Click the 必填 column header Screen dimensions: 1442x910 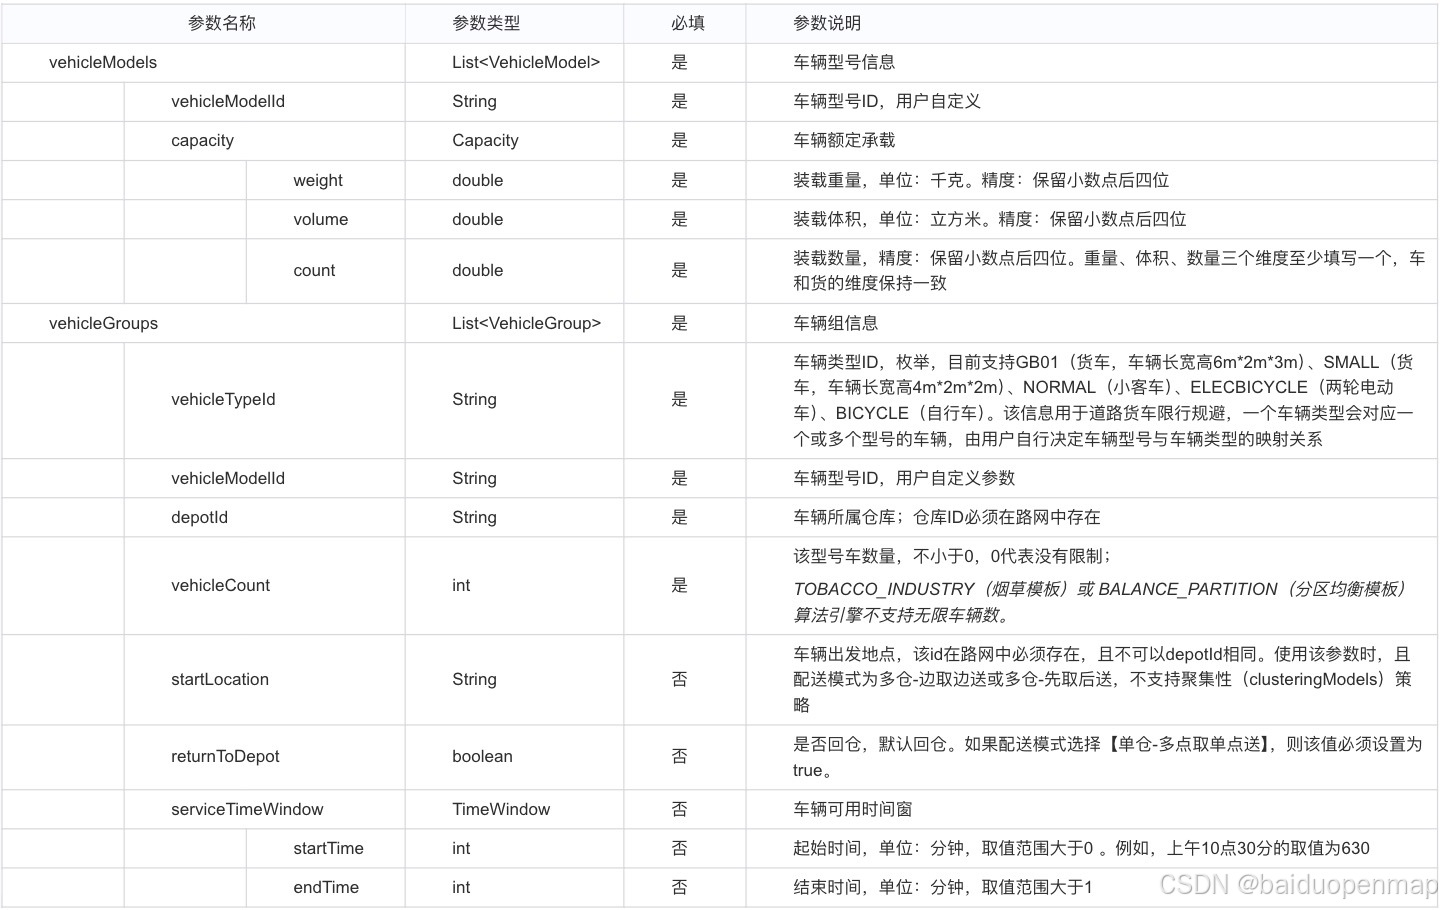(688, 23)
